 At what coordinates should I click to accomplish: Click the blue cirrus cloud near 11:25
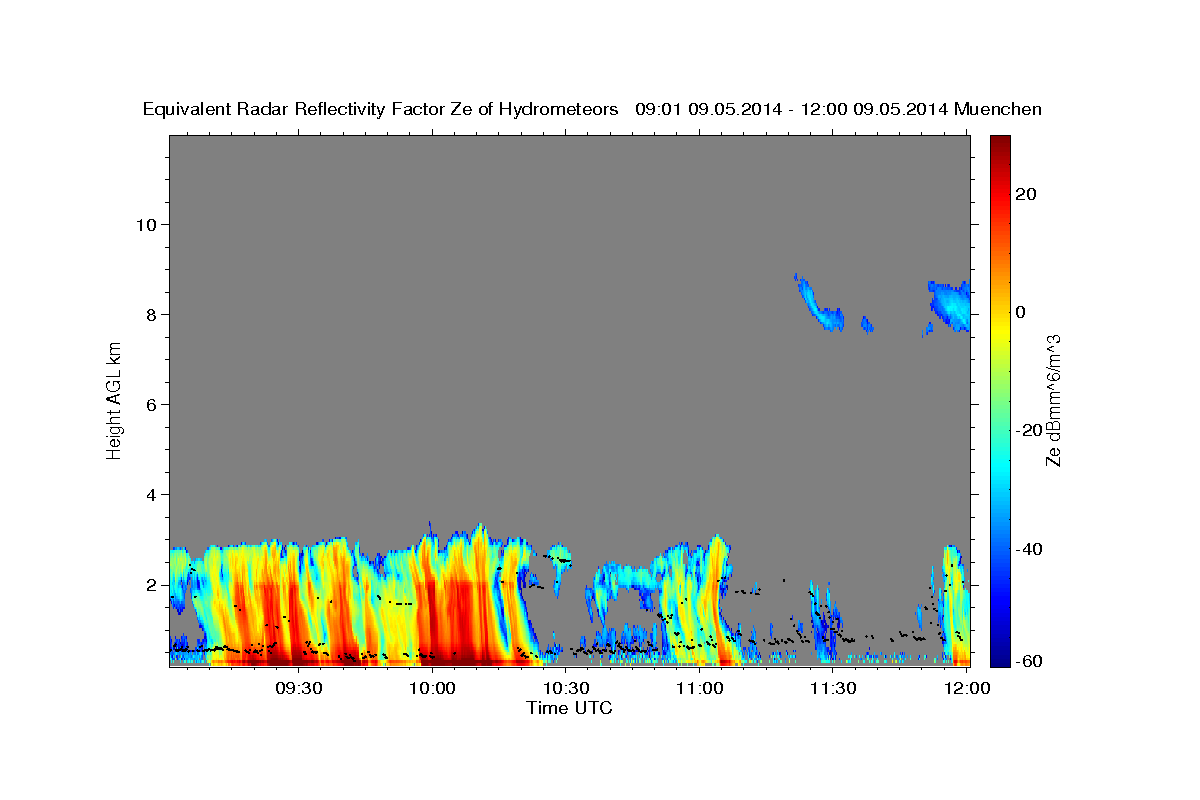819,303
